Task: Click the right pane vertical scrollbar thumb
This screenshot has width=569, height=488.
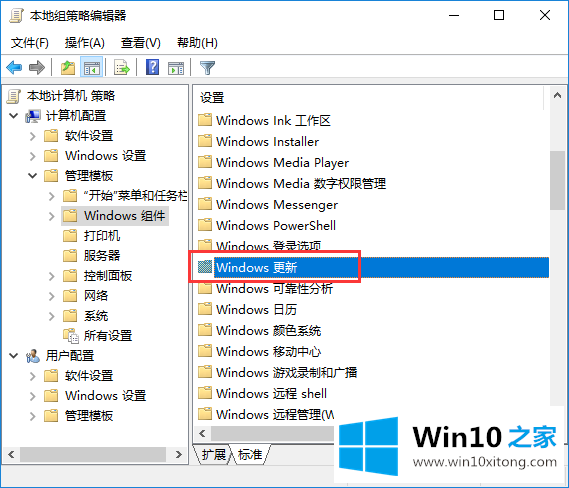Action: coord(557,180)
